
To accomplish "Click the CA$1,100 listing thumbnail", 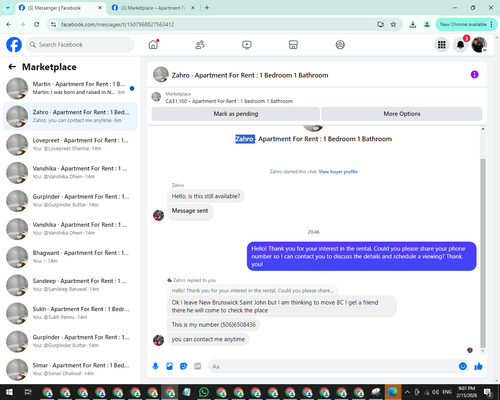I will click(x=156, y=97).
